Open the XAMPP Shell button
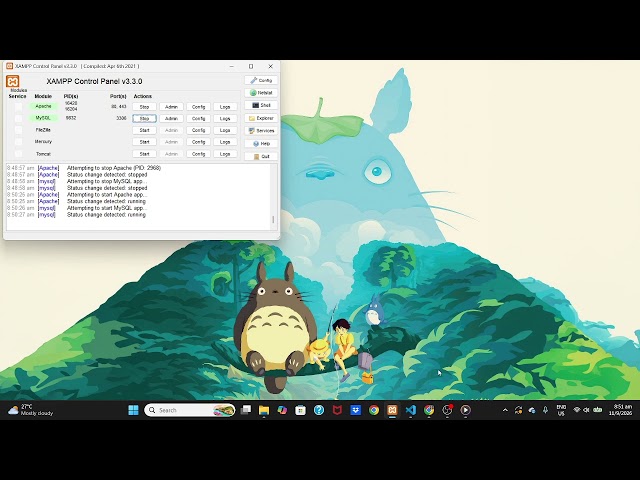The width and height of the screenshot is (640, 480). point(261,105)
